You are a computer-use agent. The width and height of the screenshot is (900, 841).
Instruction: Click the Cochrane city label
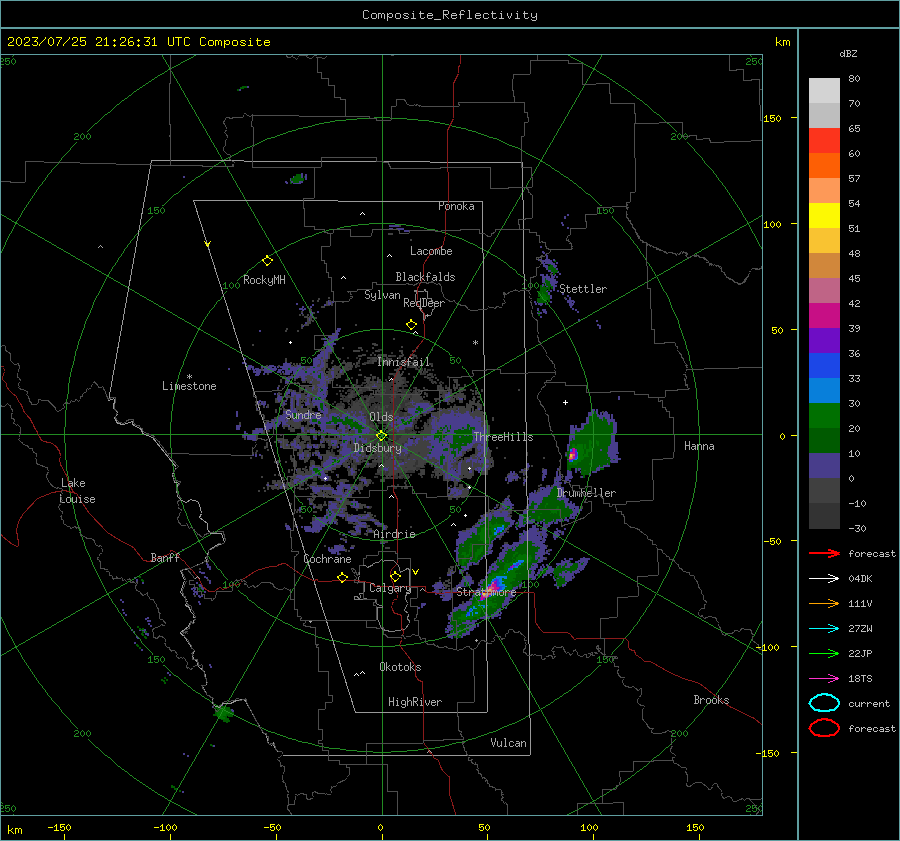tap(327, 559)
